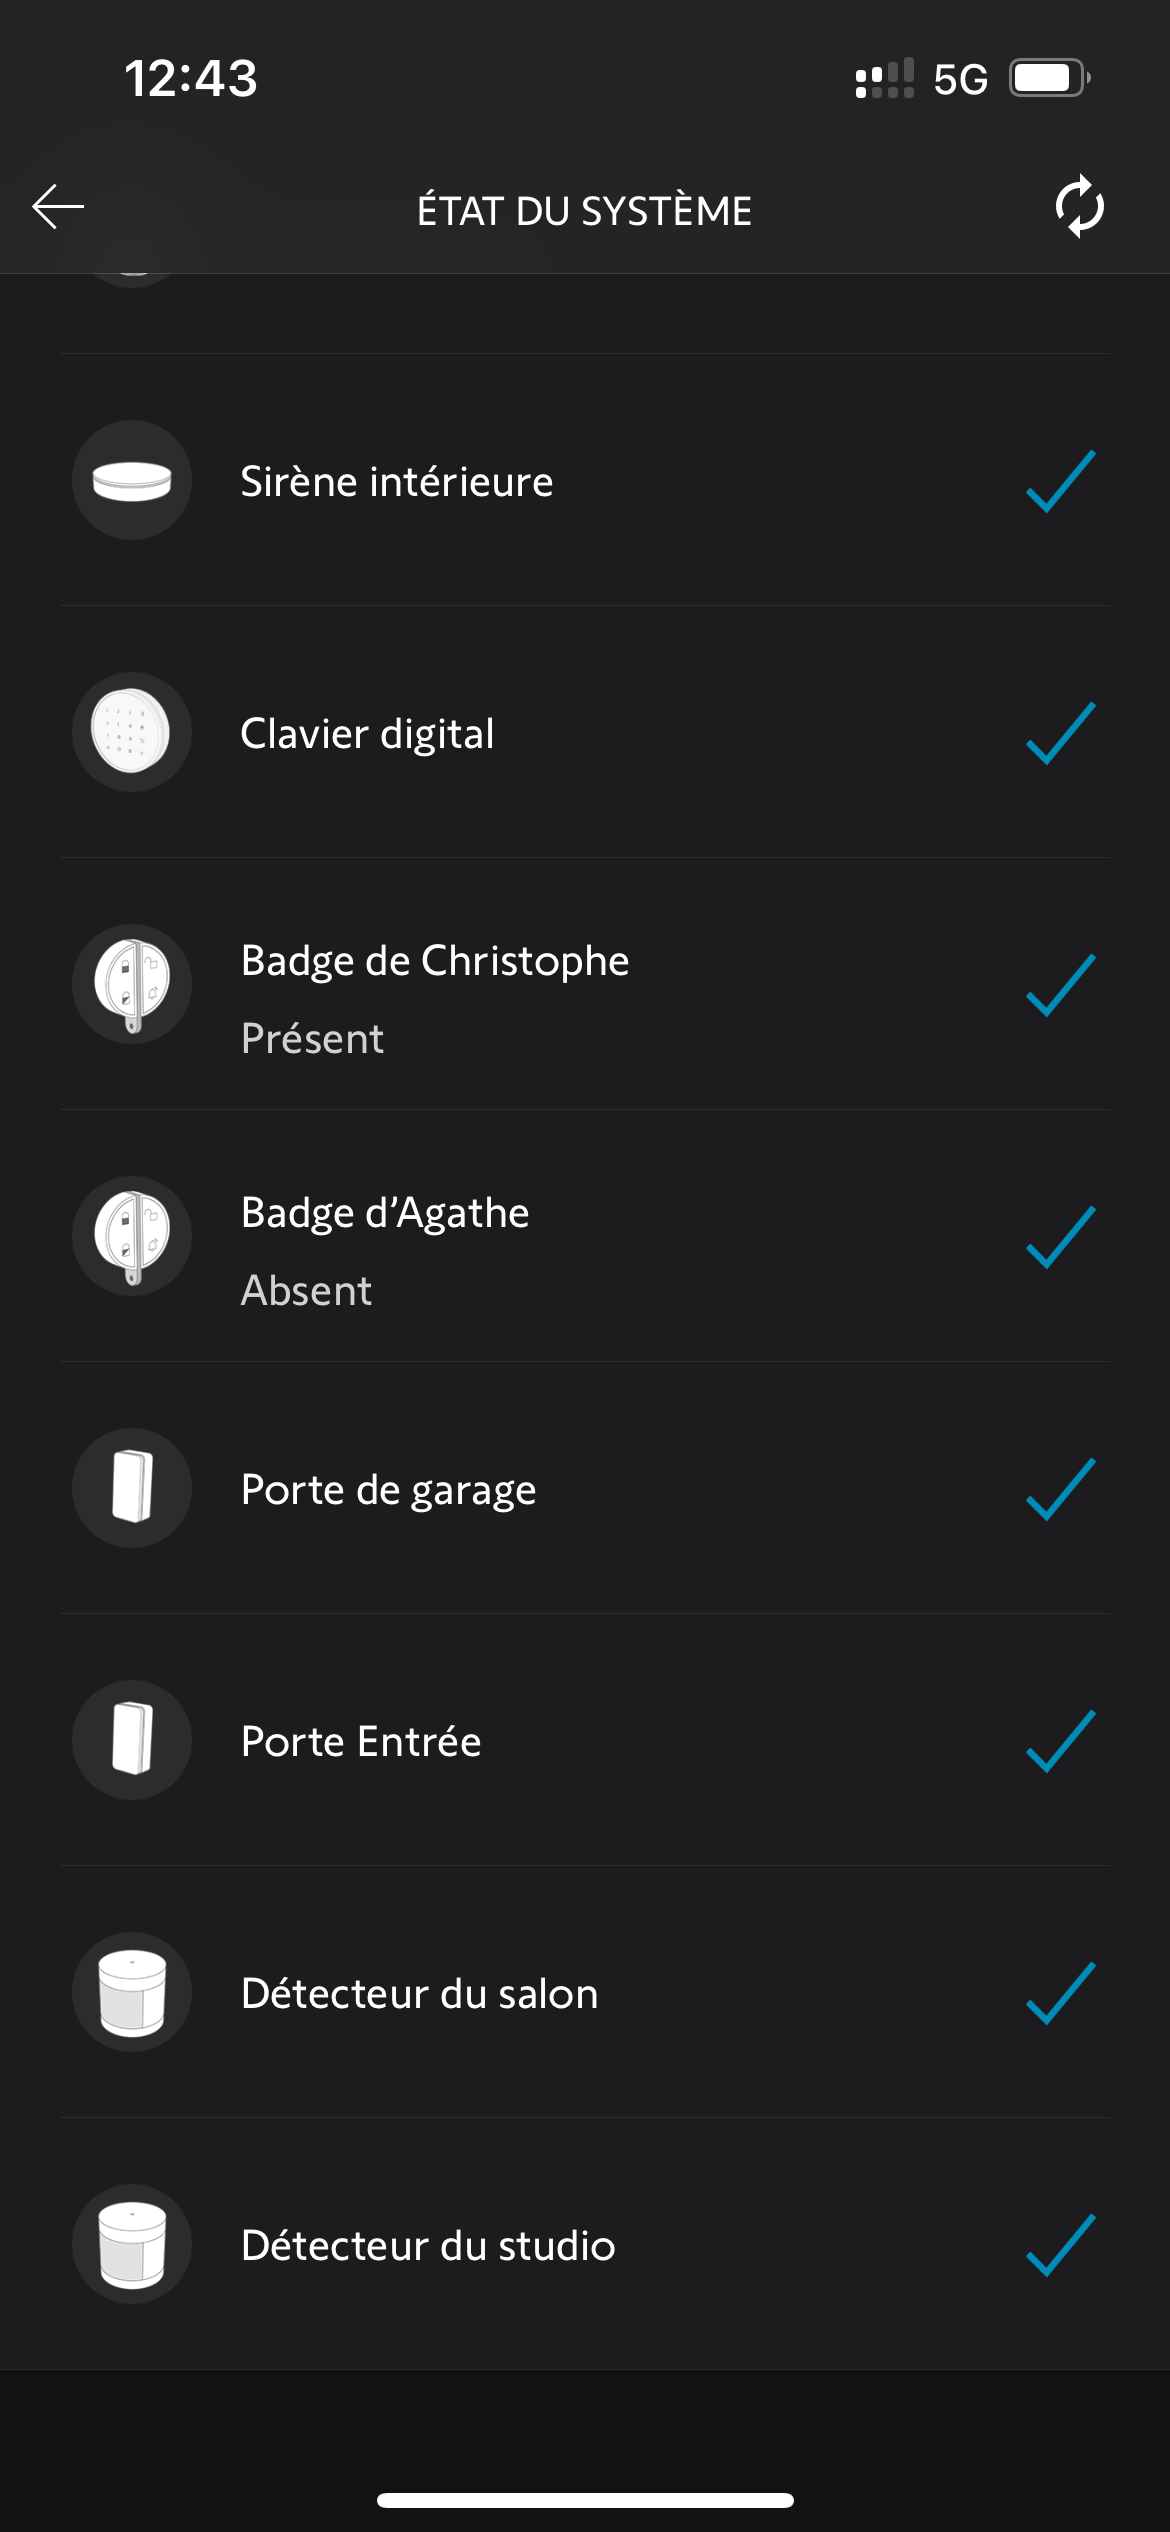Tap the Détecteur du salon icon

click(x=132, y=1993)
